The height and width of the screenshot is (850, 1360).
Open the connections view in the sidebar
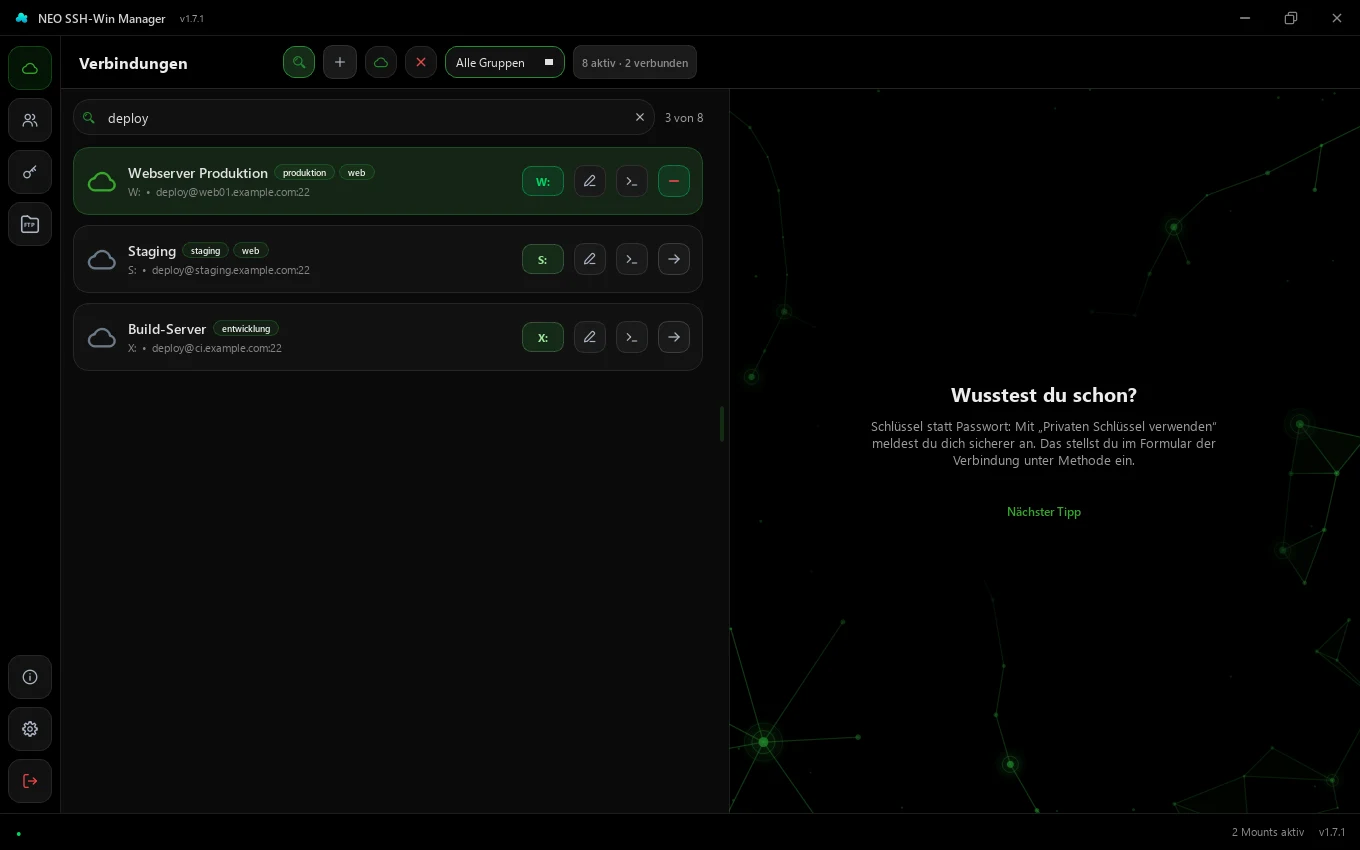point(30,68)
